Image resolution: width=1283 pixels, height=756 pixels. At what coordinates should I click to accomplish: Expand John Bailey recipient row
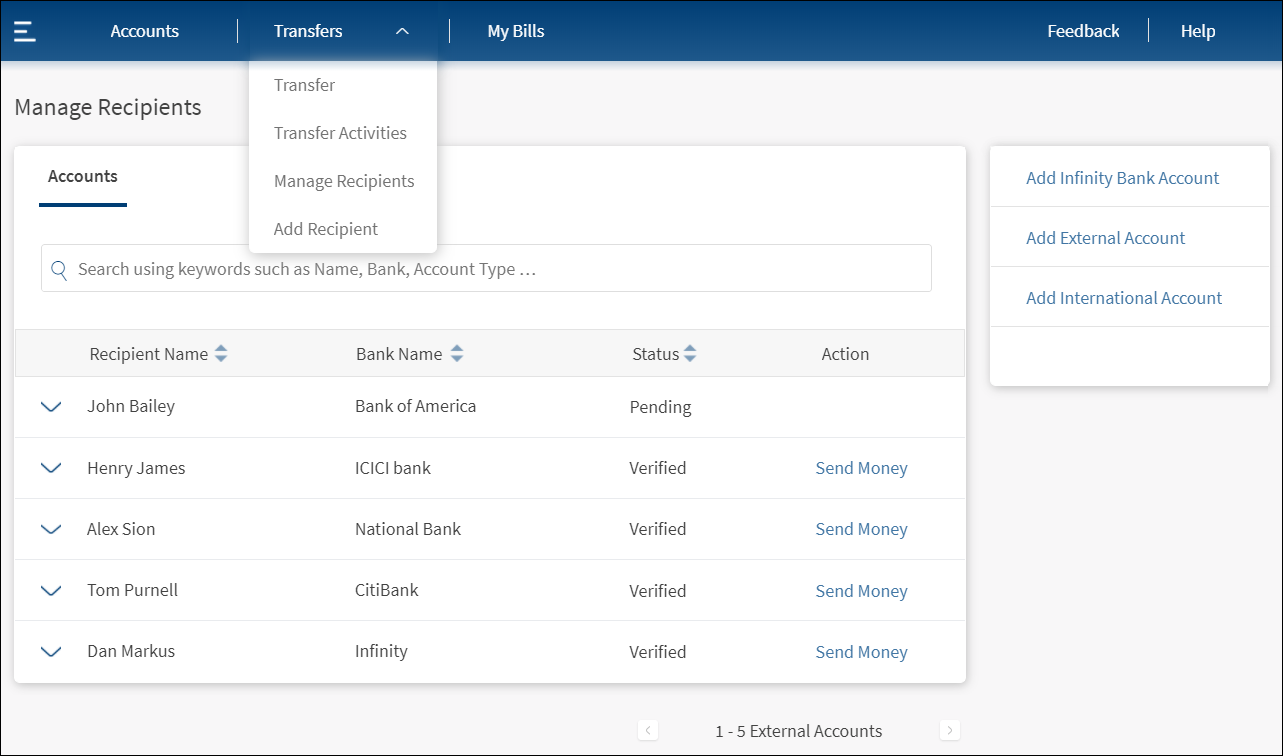click(x=50, y=407)
